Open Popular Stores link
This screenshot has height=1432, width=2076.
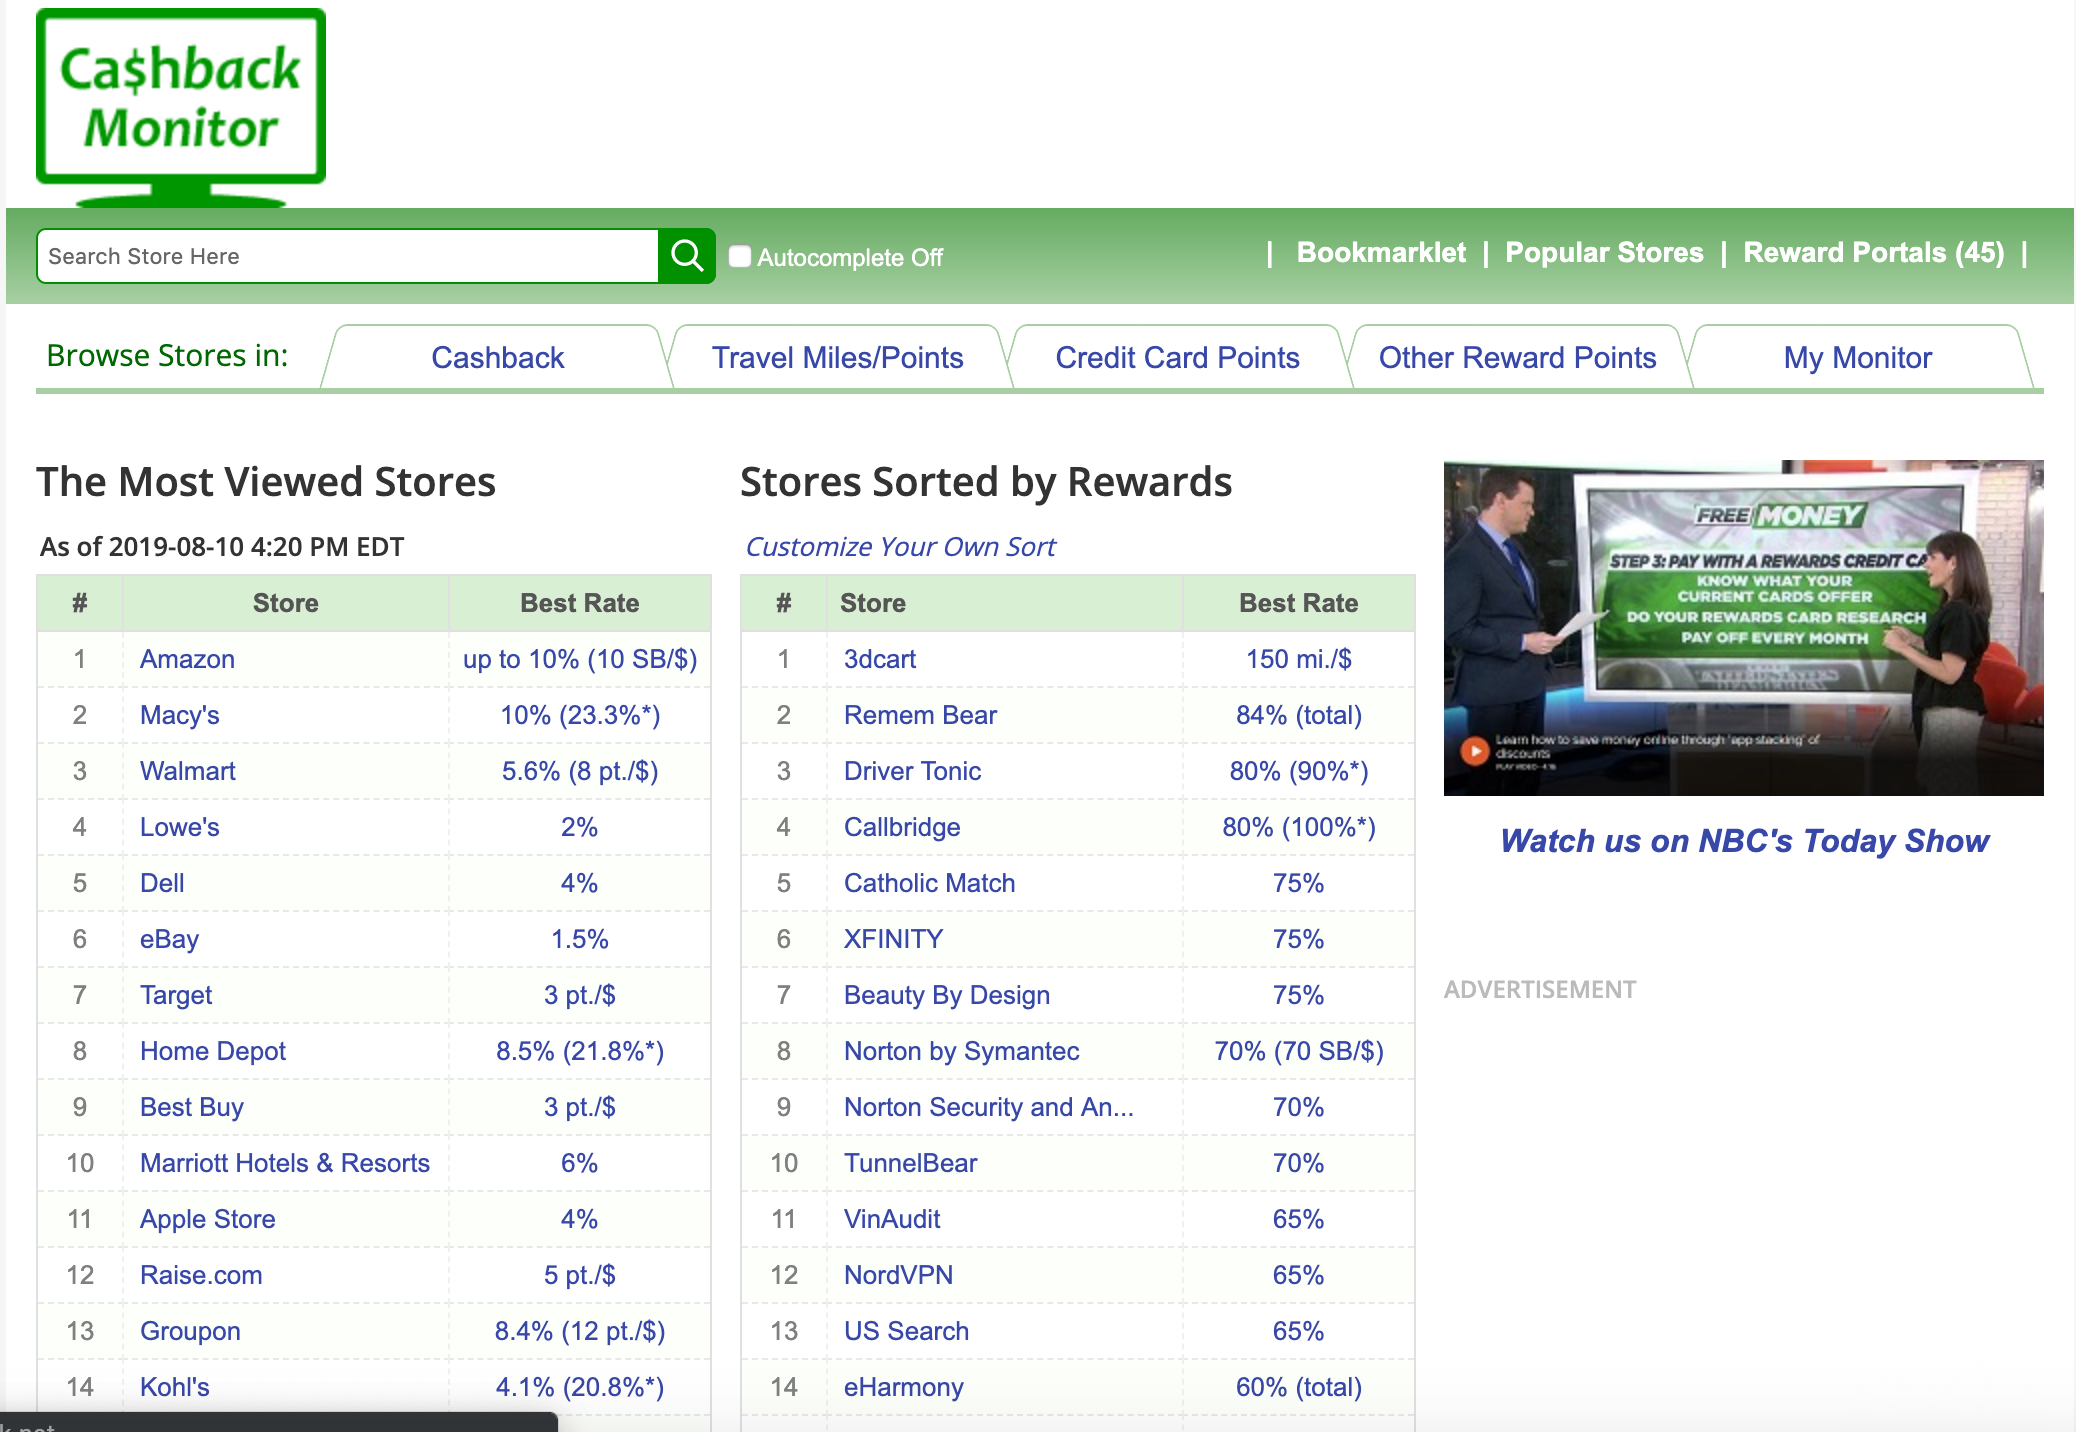(1604, 253)
